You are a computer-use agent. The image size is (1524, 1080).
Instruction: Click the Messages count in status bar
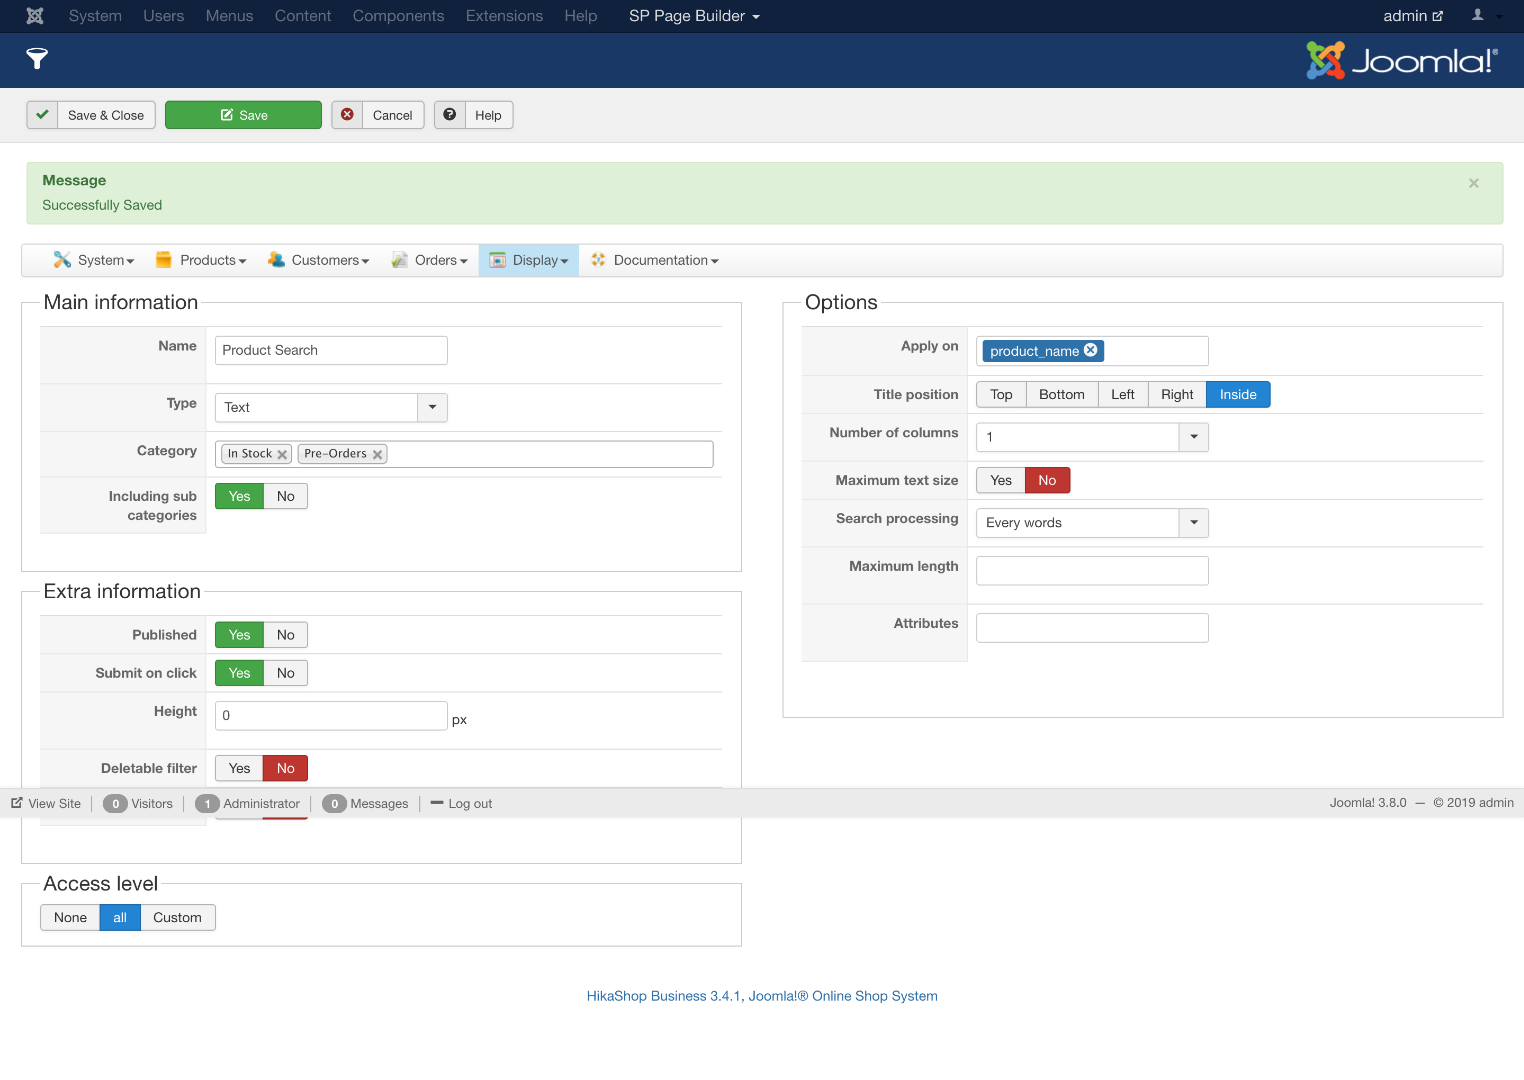coord(335,803)
